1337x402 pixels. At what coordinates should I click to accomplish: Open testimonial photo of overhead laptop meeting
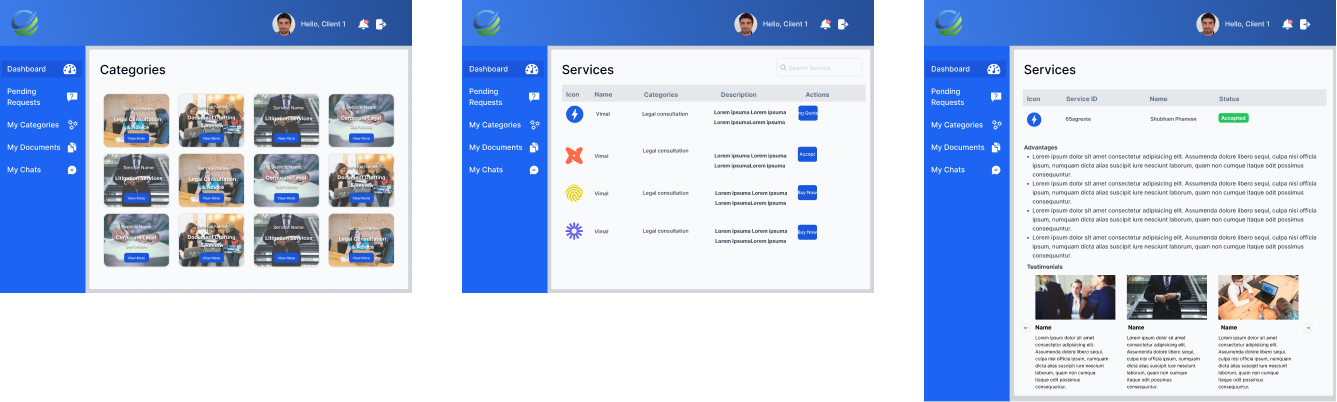1258,297
